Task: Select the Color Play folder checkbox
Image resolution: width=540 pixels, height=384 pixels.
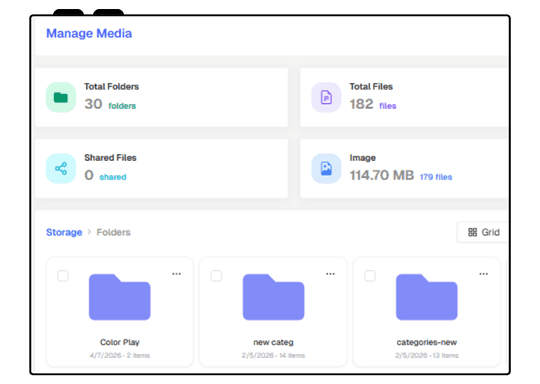Action: point(63,276)
